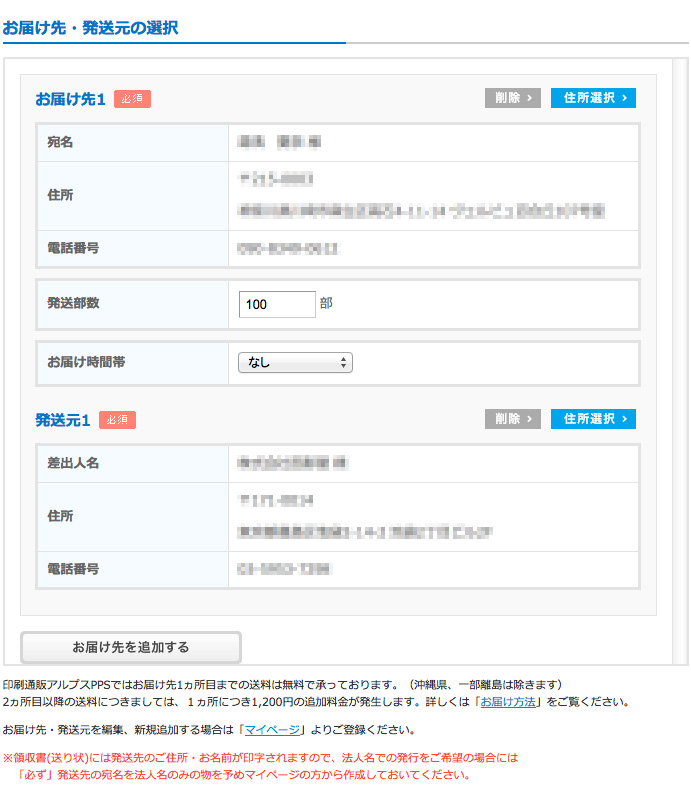Image resolution: width=691 pixels, height=800 pixels.
Task: Click the 必須 badge next to お届け先1
Action: tap(132, 99)
